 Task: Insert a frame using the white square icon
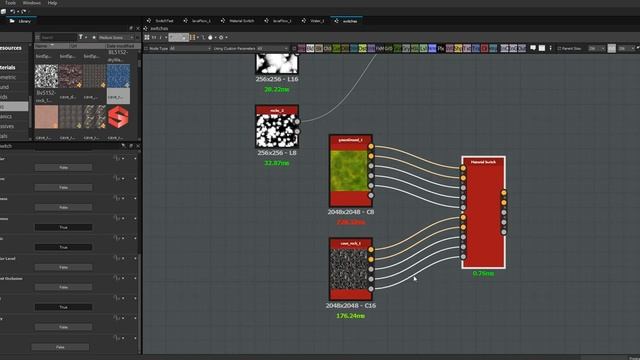pos(542,48)
